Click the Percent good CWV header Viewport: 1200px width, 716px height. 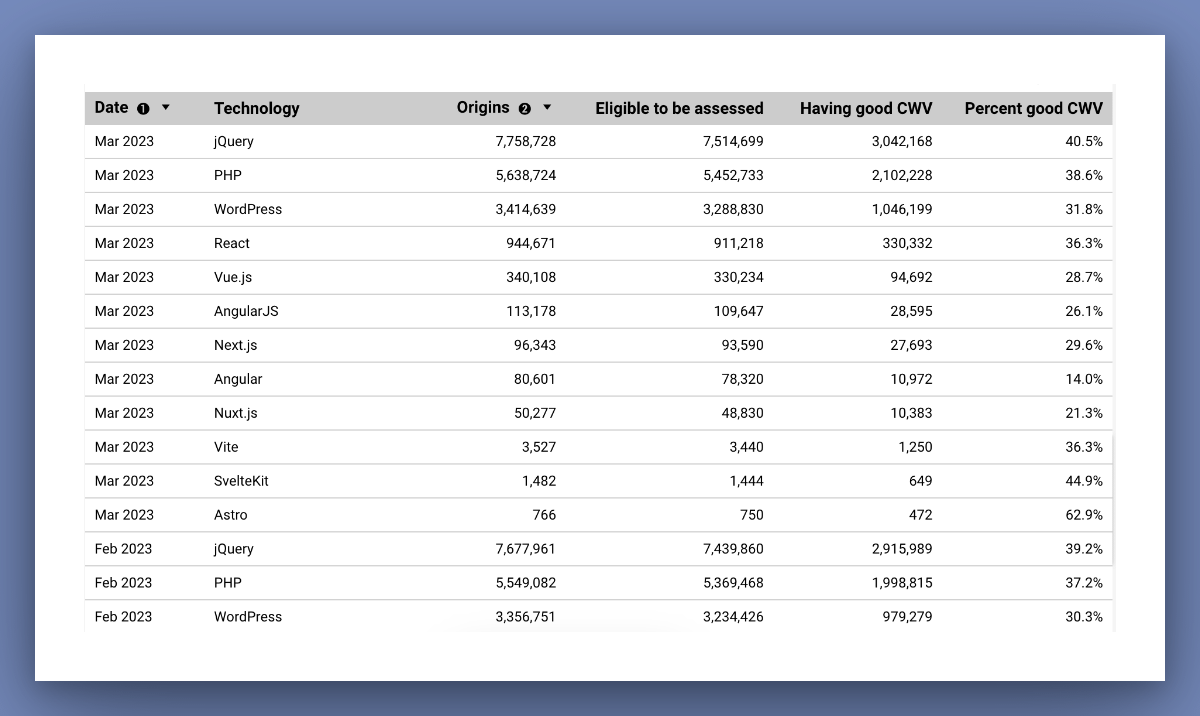click(1033, 108)
